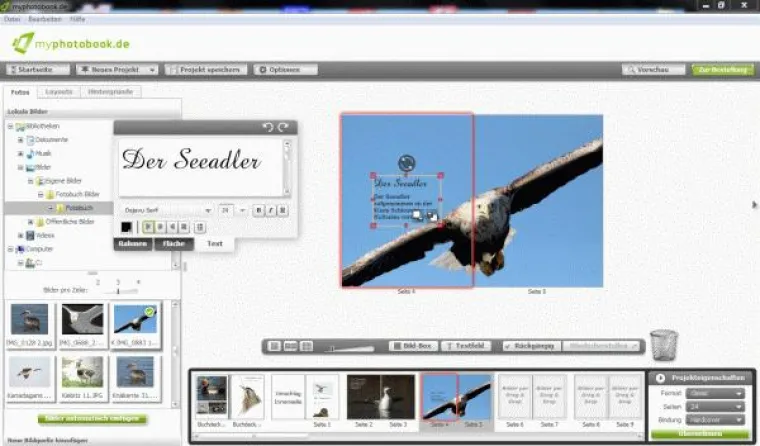Enable left text alignment

(147, 227)
